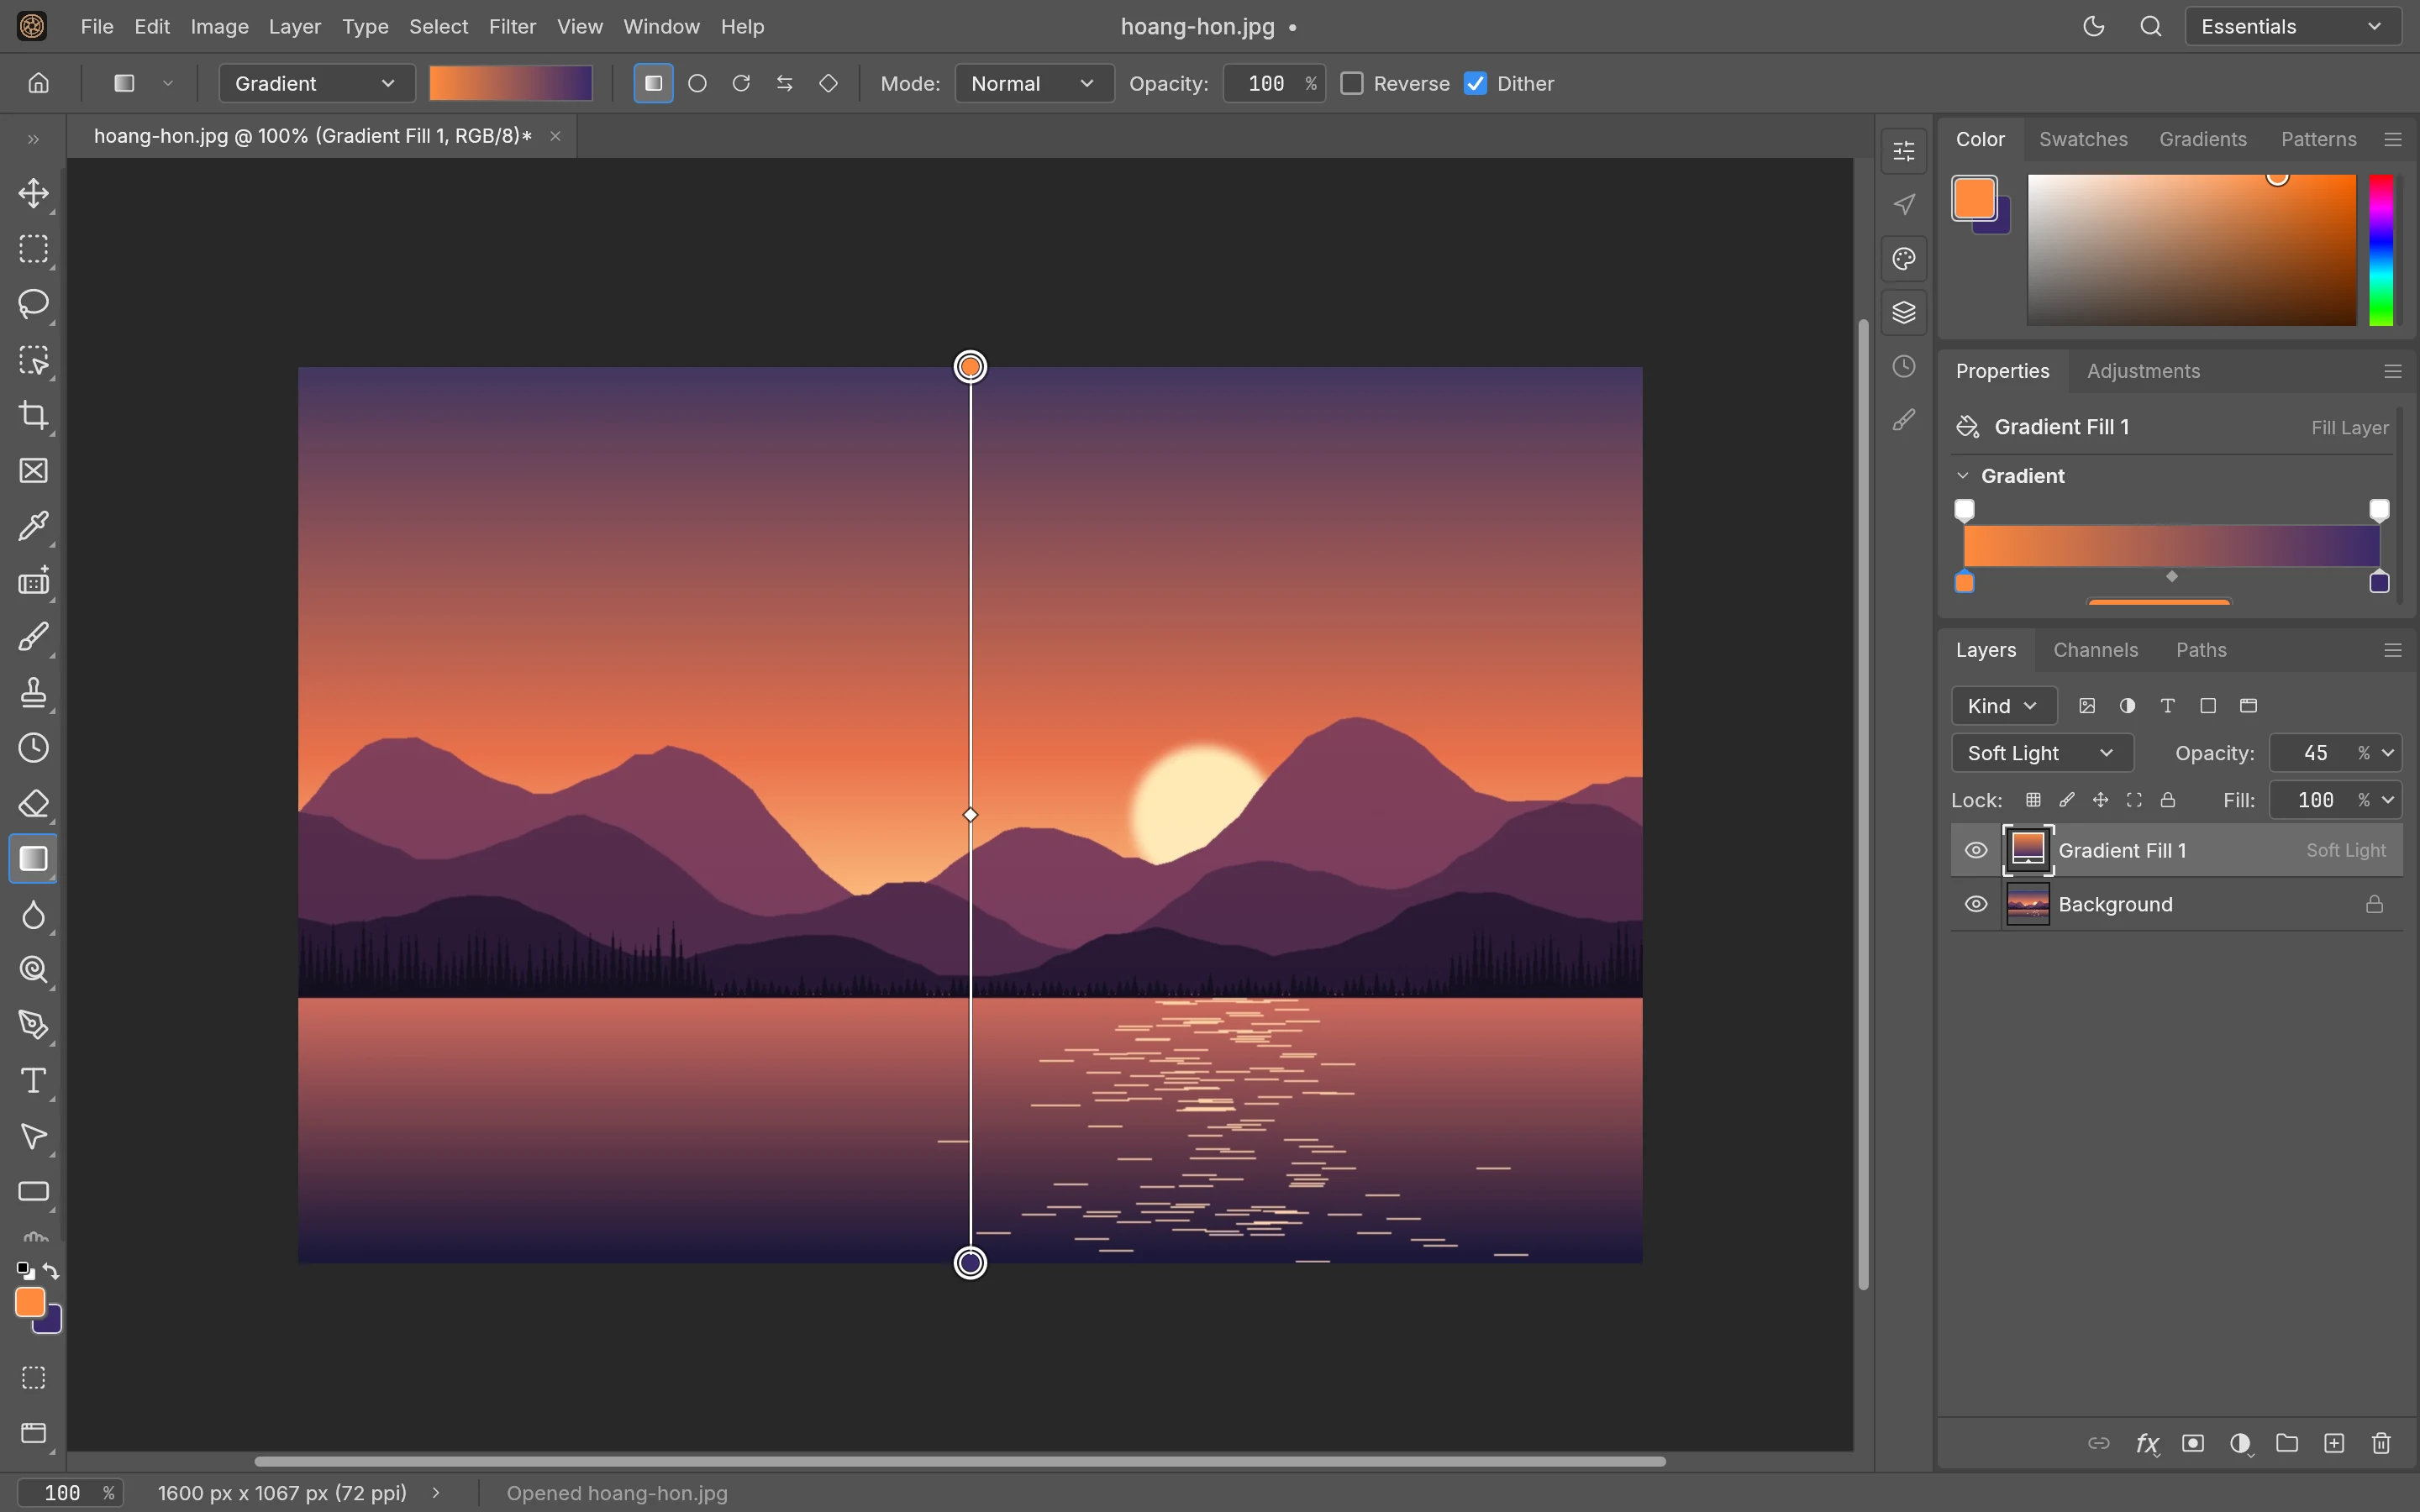Select the Lasso tool
This screenshot has height=1512, width=2420.
point(33,304)
